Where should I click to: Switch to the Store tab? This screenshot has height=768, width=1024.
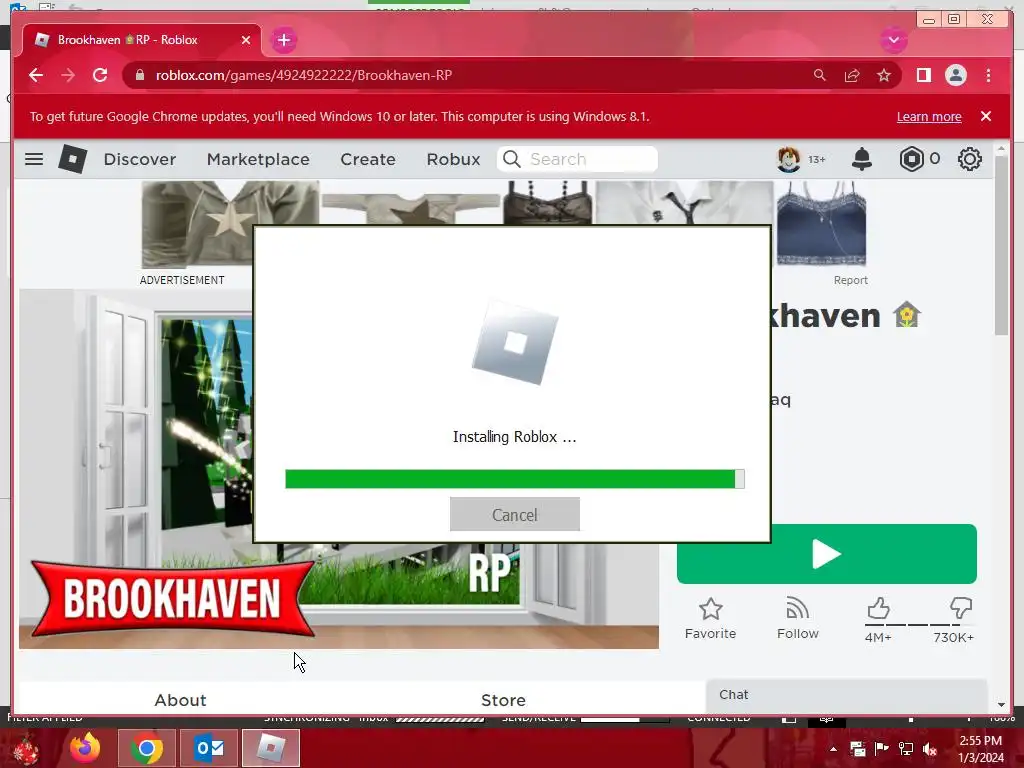503,700
